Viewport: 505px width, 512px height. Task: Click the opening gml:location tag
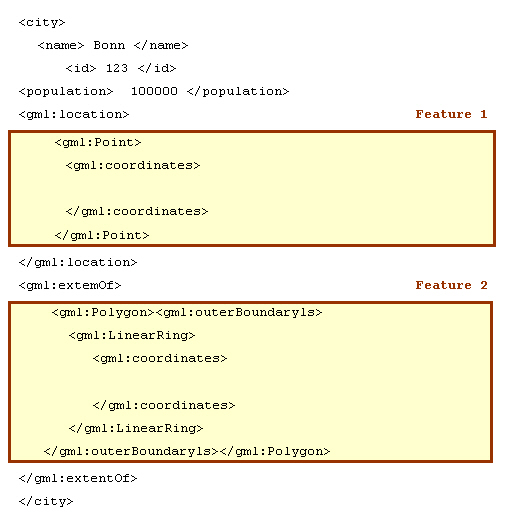[74, 115]
